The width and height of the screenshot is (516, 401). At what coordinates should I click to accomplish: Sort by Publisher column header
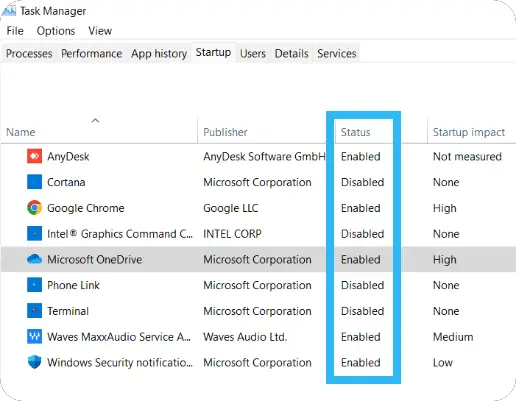point(225,132)
